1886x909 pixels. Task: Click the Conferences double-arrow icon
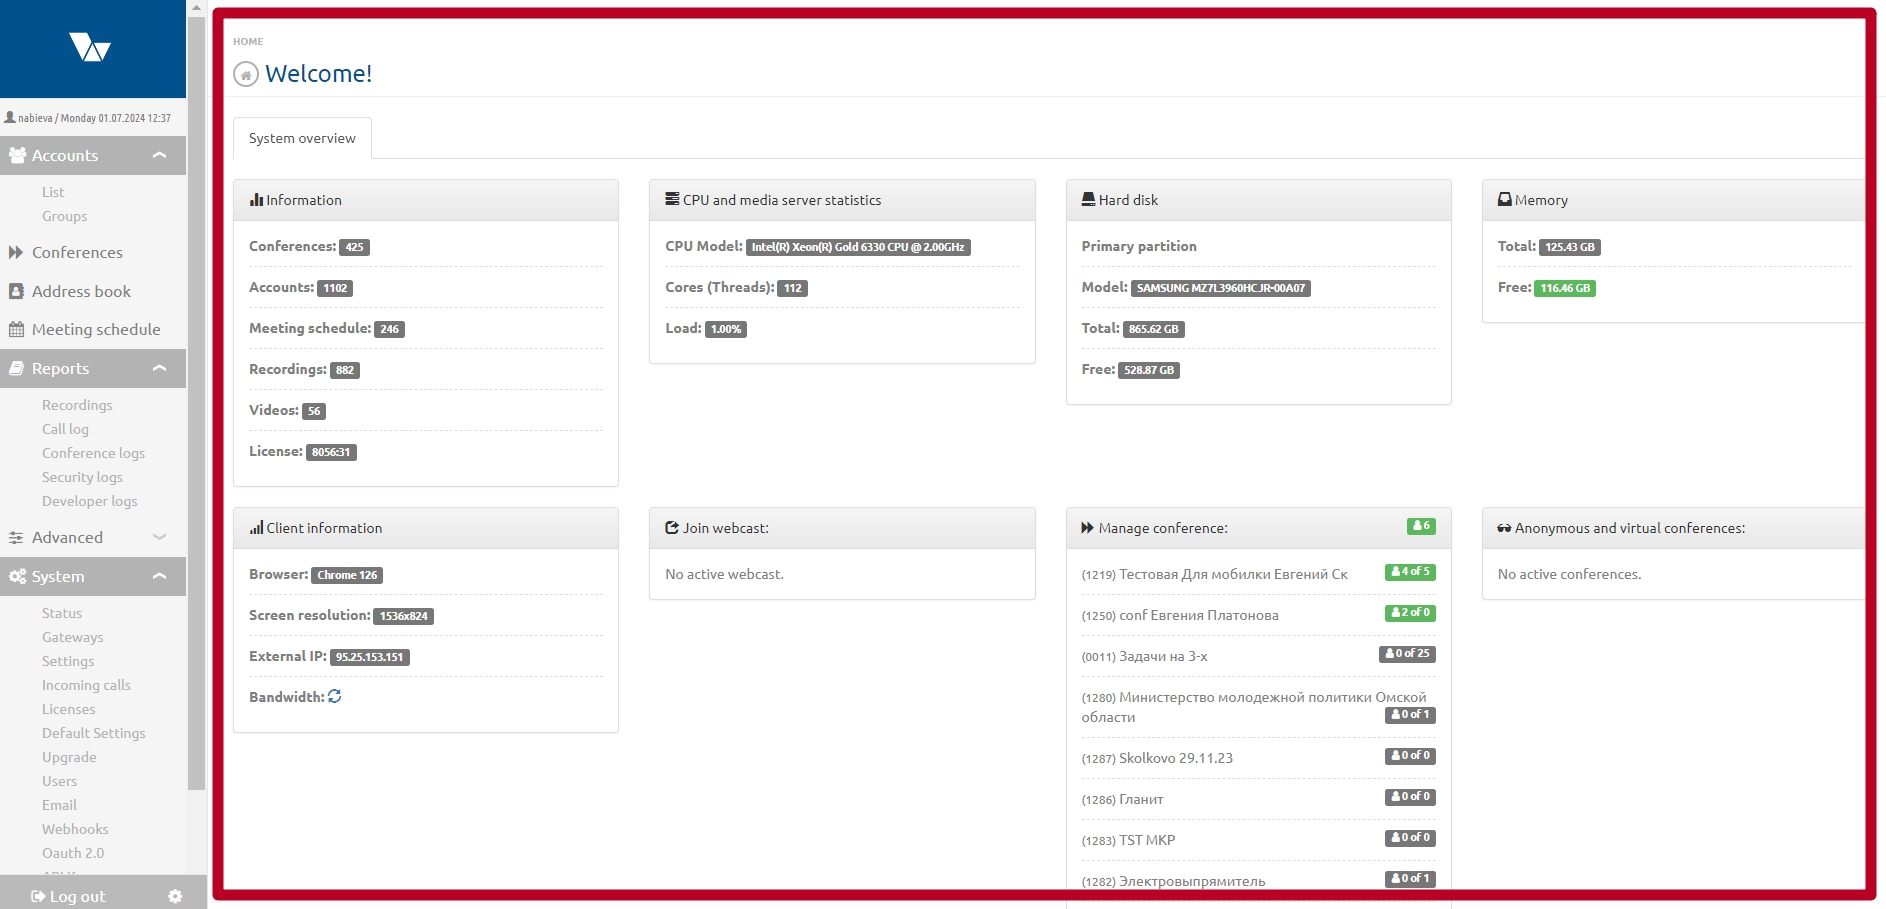tap(16, 253)
